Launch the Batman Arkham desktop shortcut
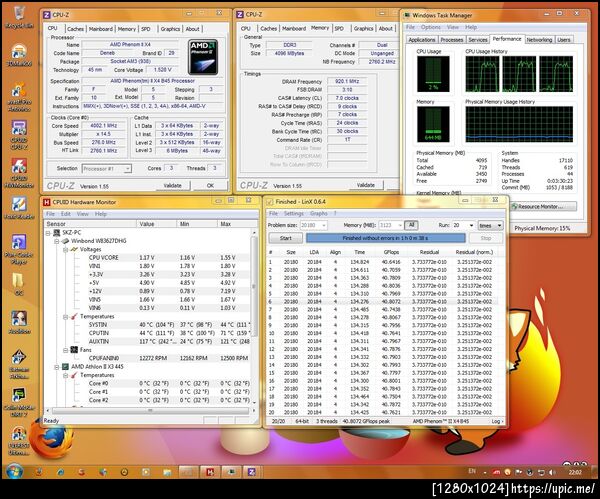Viewport: 600px width, 499px height. pos(19,364)
